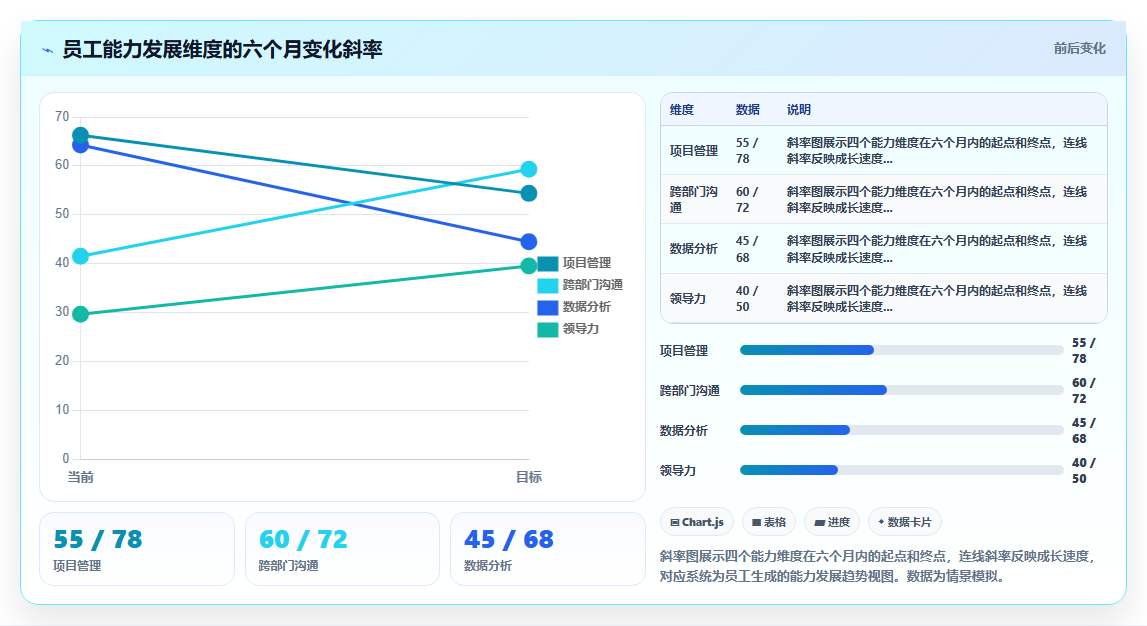Click the 前后变化 label in header
1147x626 pixels.
pos(1079,48)
